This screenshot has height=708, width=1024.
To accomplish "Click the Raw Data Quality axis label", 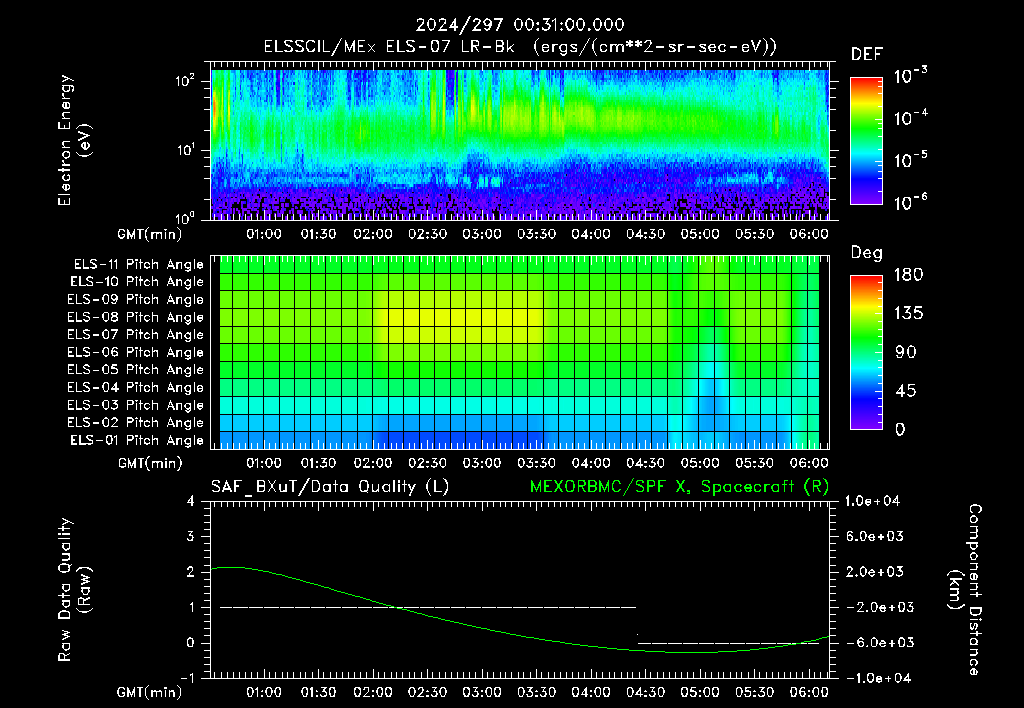I will point(73,590).
